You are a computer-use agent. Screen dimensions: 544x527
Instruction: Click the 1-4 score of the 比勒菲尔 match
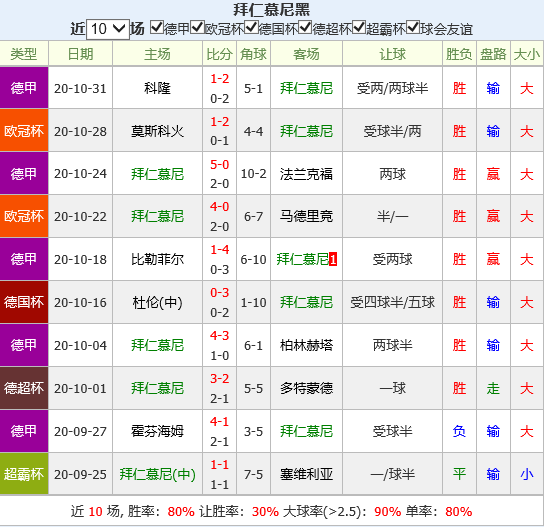coord(220,250)
